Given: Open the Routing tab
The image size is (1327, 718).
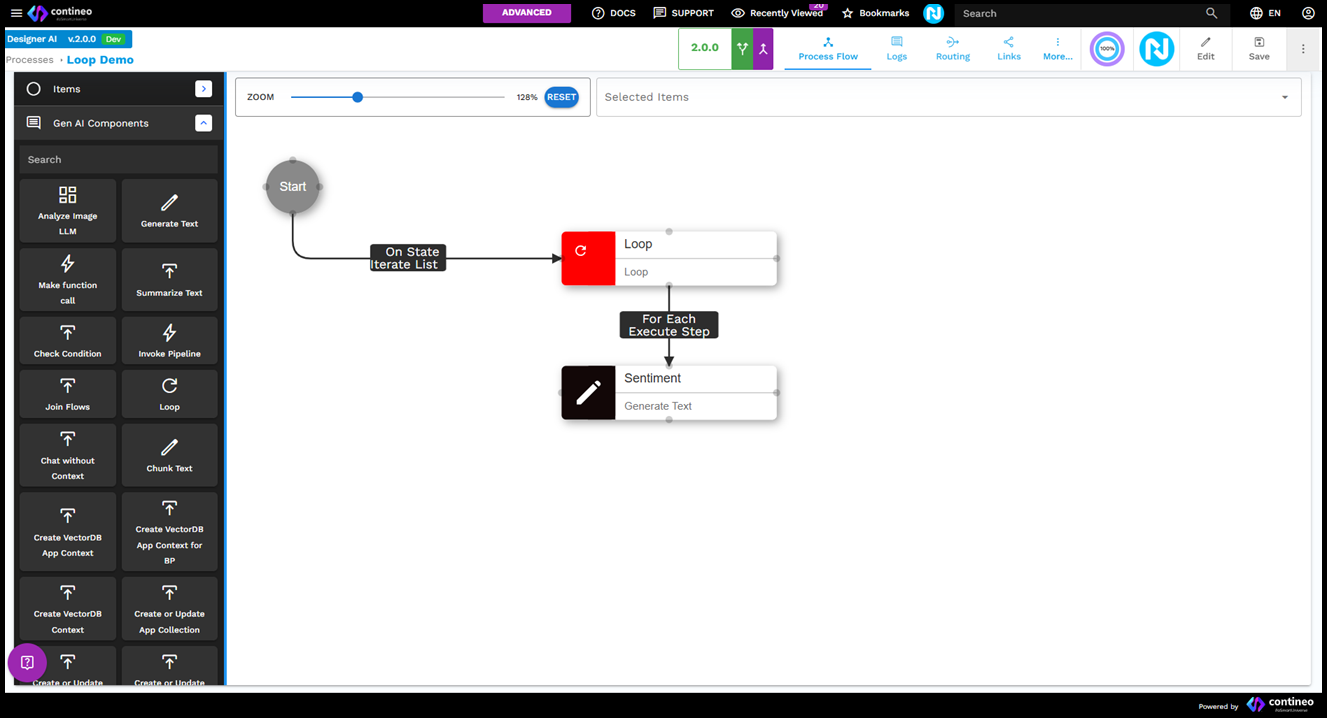Looking at the screenshot, I should tap(952, 48).
